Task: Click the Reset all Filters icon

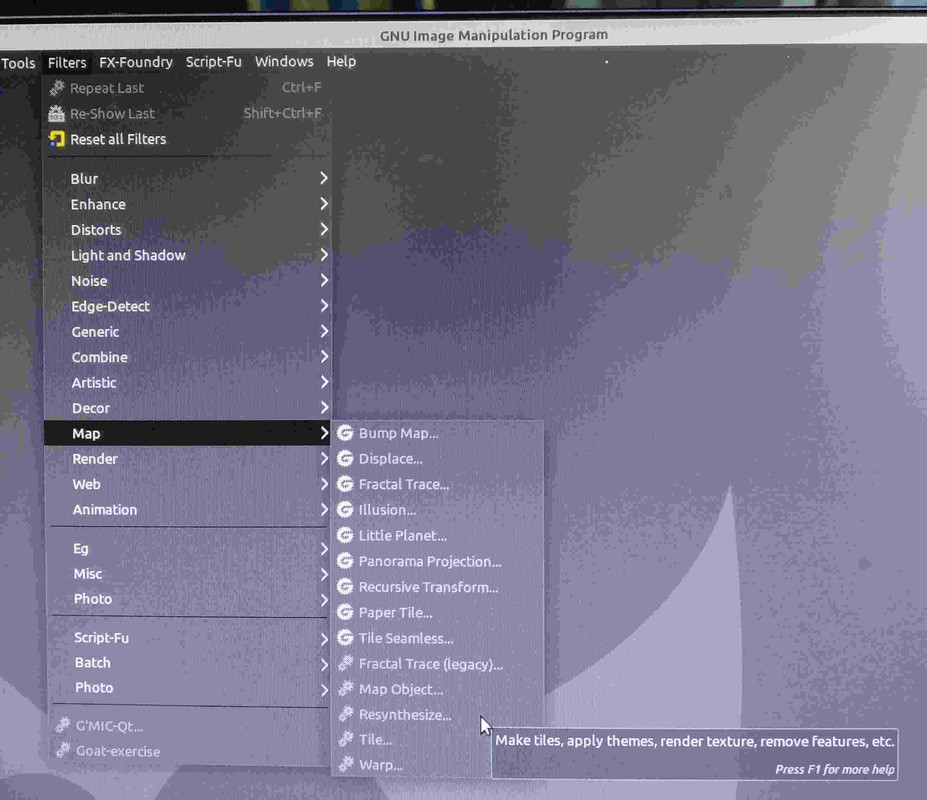Action: pyautogui.click(x=57, y=139)
